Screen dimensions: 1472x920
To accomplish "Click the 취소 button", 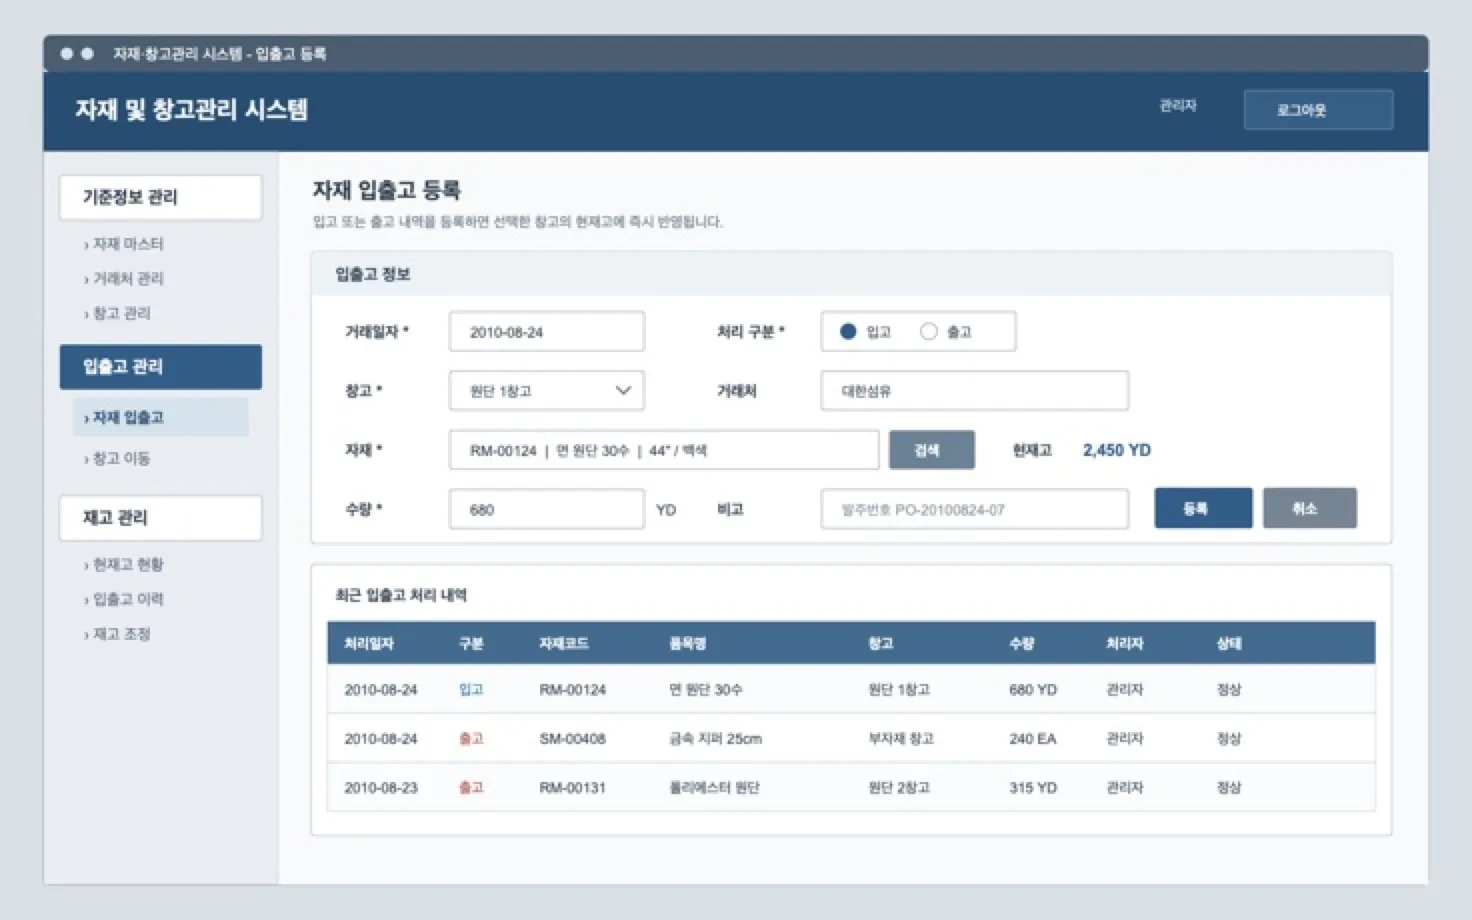I will pos(1310,508).
